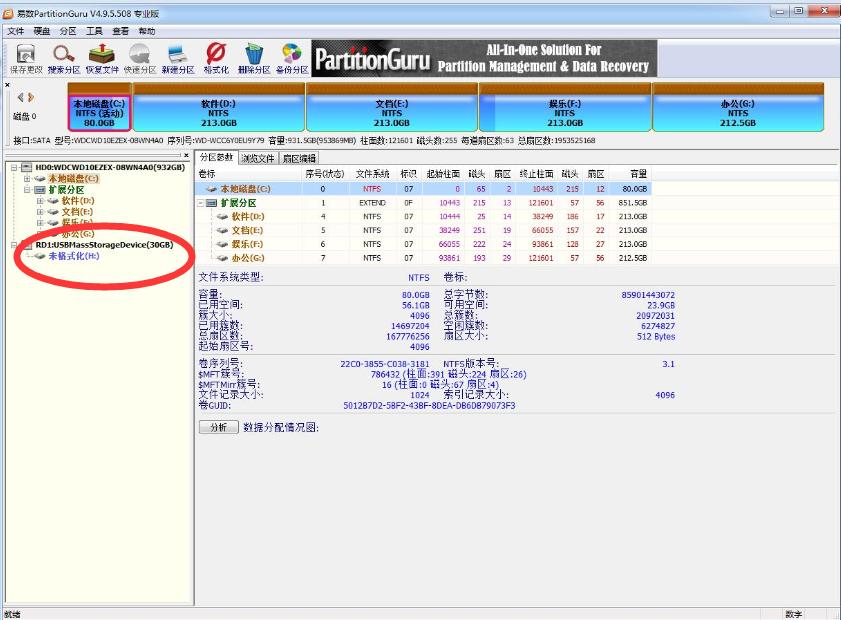This screenshot has height=620, width=841.
Task: Click the PartitionGuru banner image
Action: pos(484,58)
